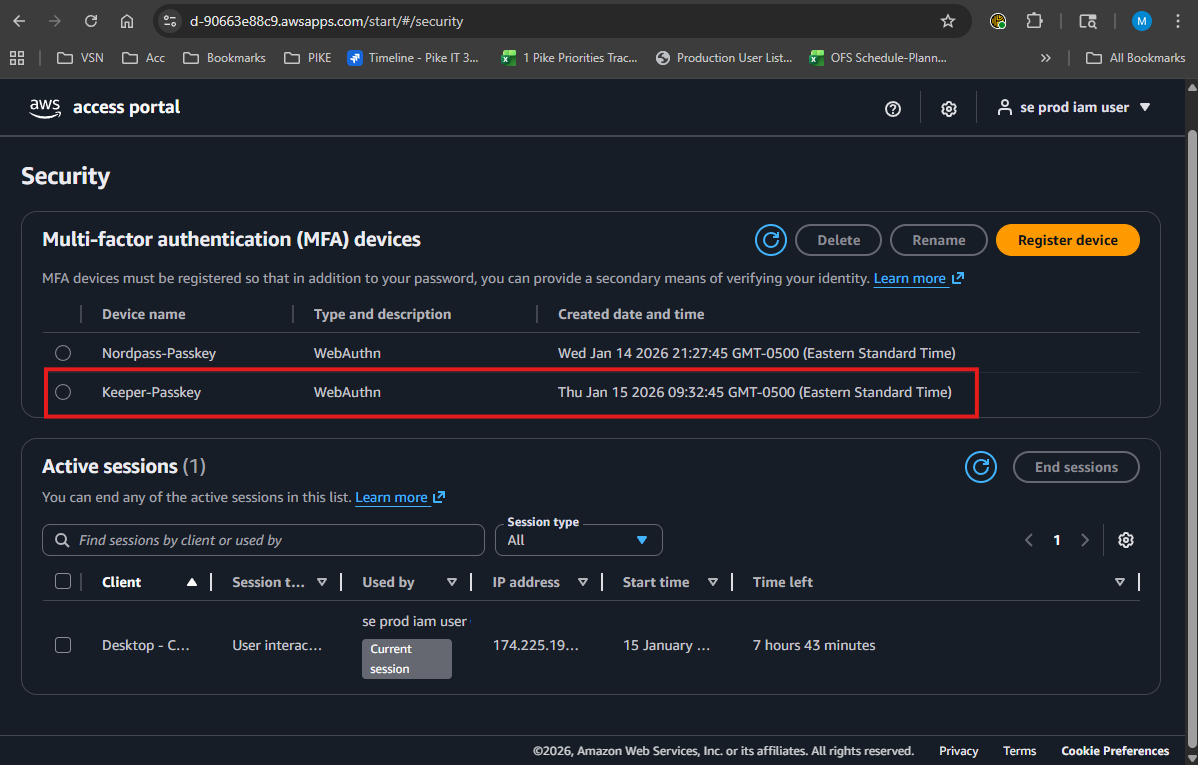Image resolution: width=1198 pixels, height=765 pixels.
Task: Open the MFA devices Learn more link
Action: [x=918, y=278]
